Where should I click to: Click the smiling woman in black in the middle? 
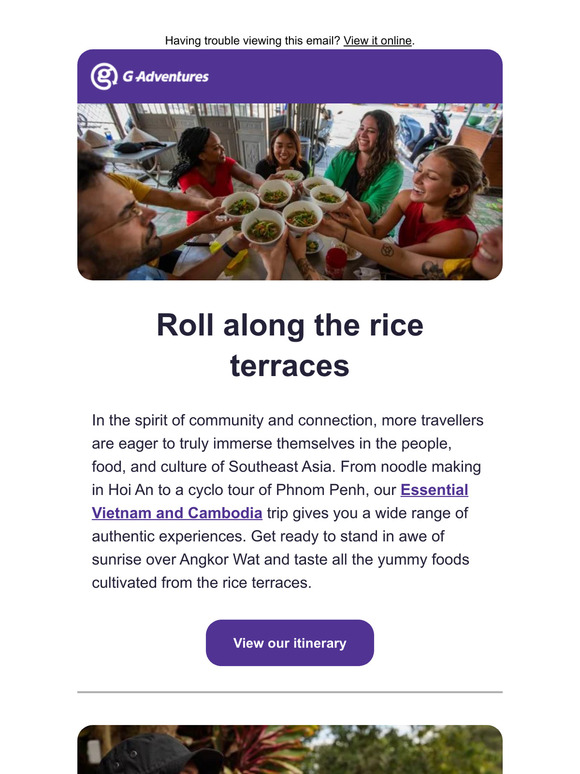point(283,152)
